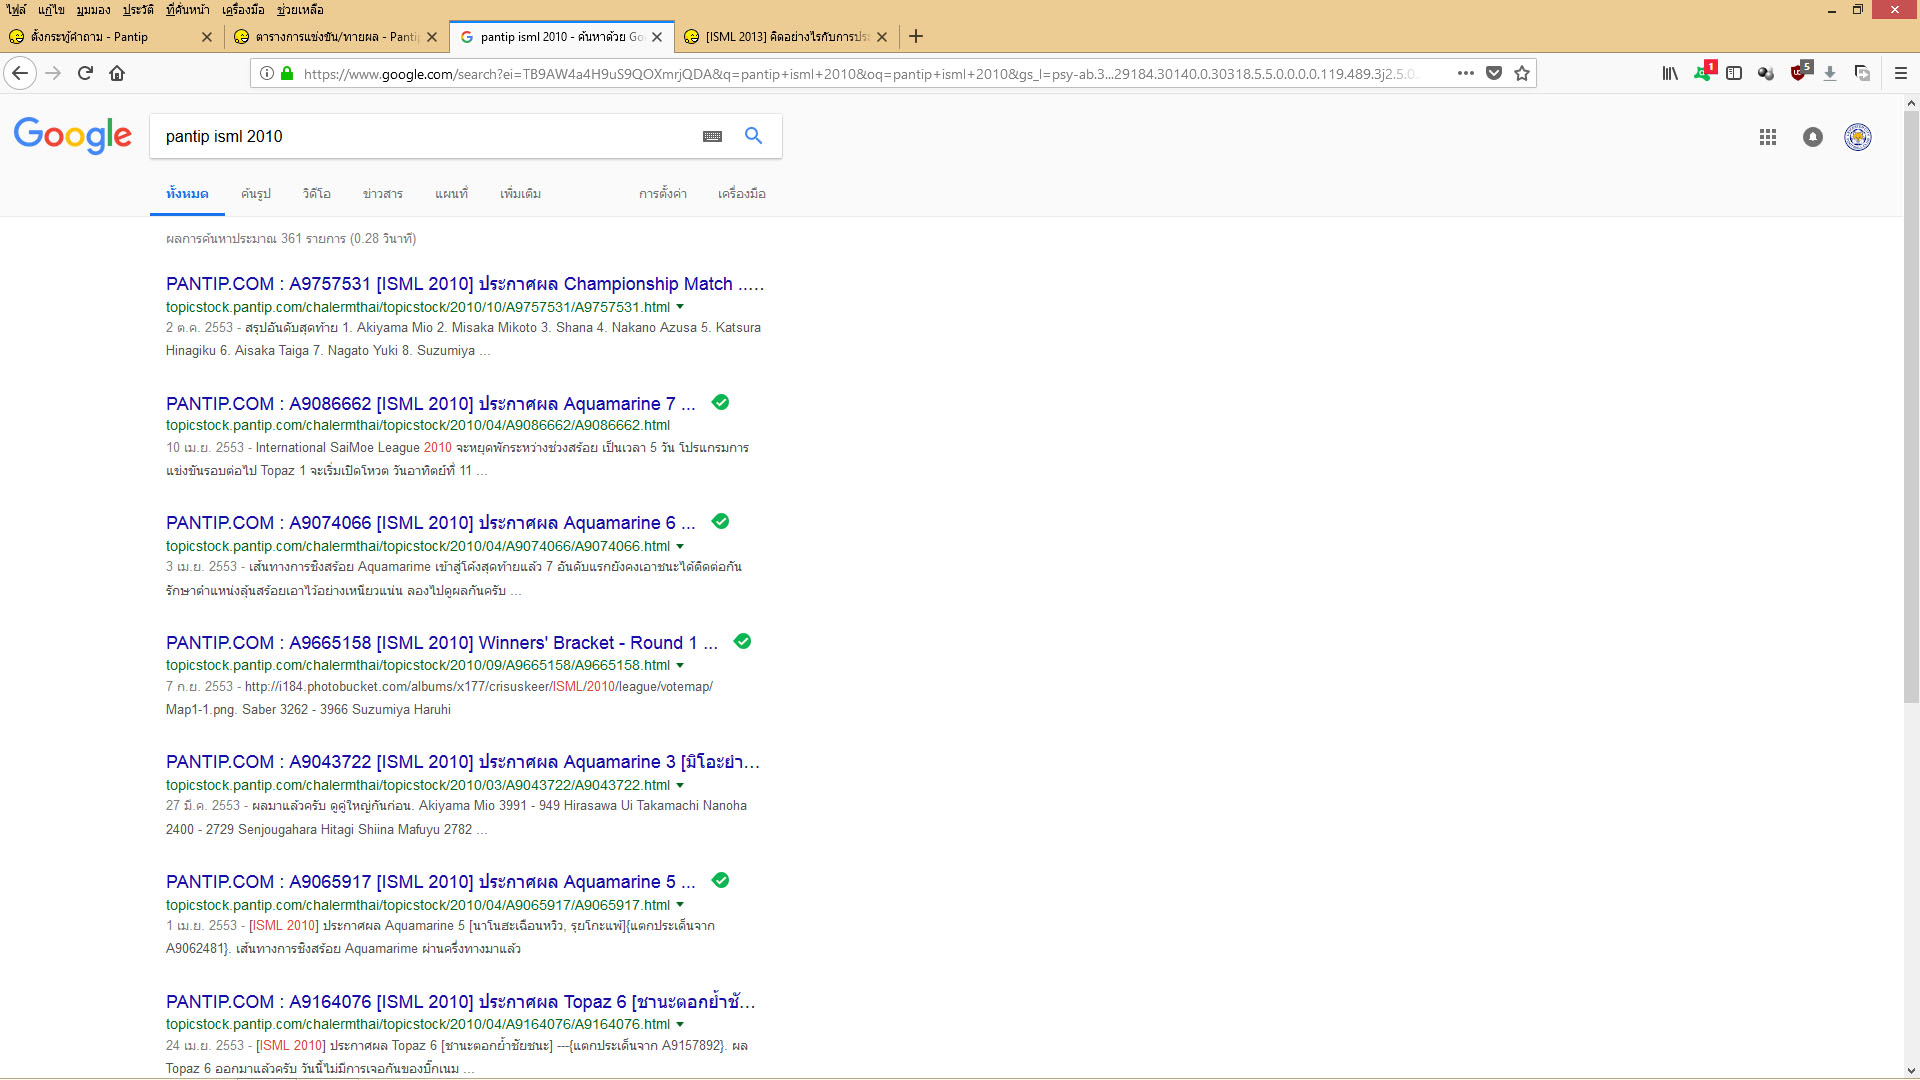The width and height of the screenshot is (1920, 1080).
Task: Expand dropdown arrow under Topaz 6 result URL
Action: point(680,1024)
